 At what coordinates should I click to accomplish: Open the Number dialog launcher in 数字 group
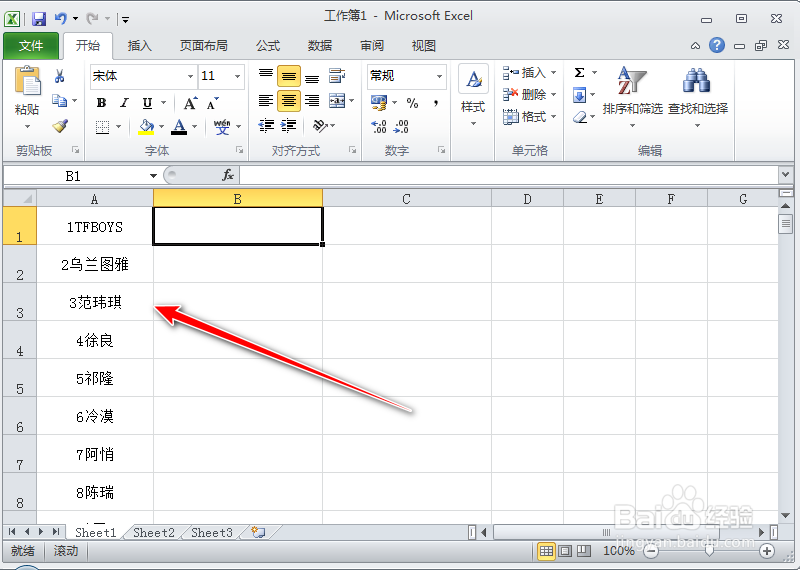[441, 150]
